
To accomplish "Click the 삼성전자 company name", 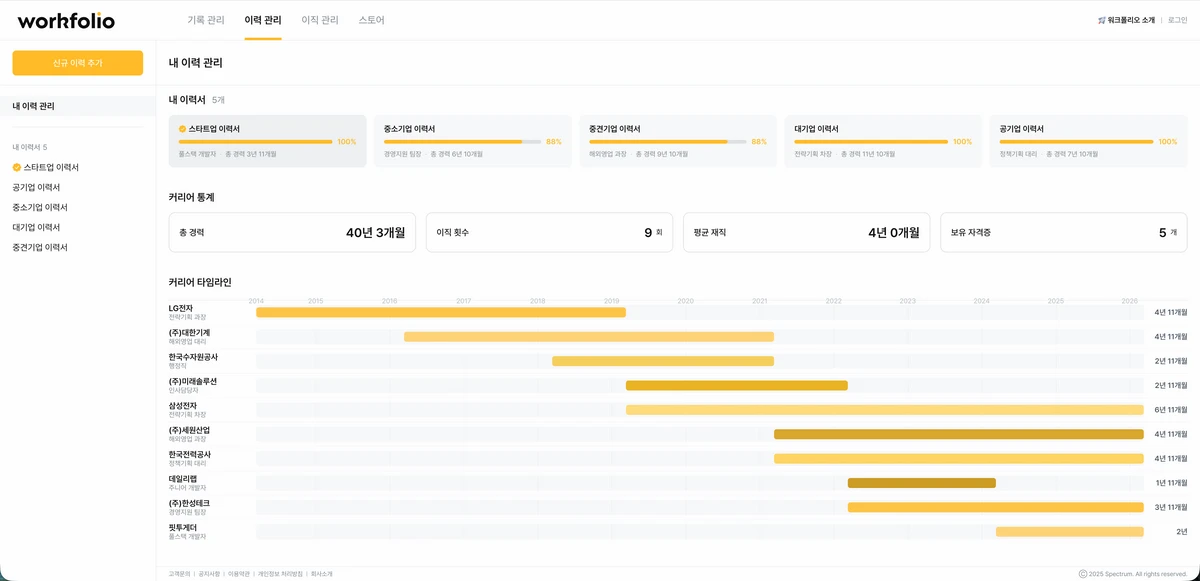I will pos(183,405).
